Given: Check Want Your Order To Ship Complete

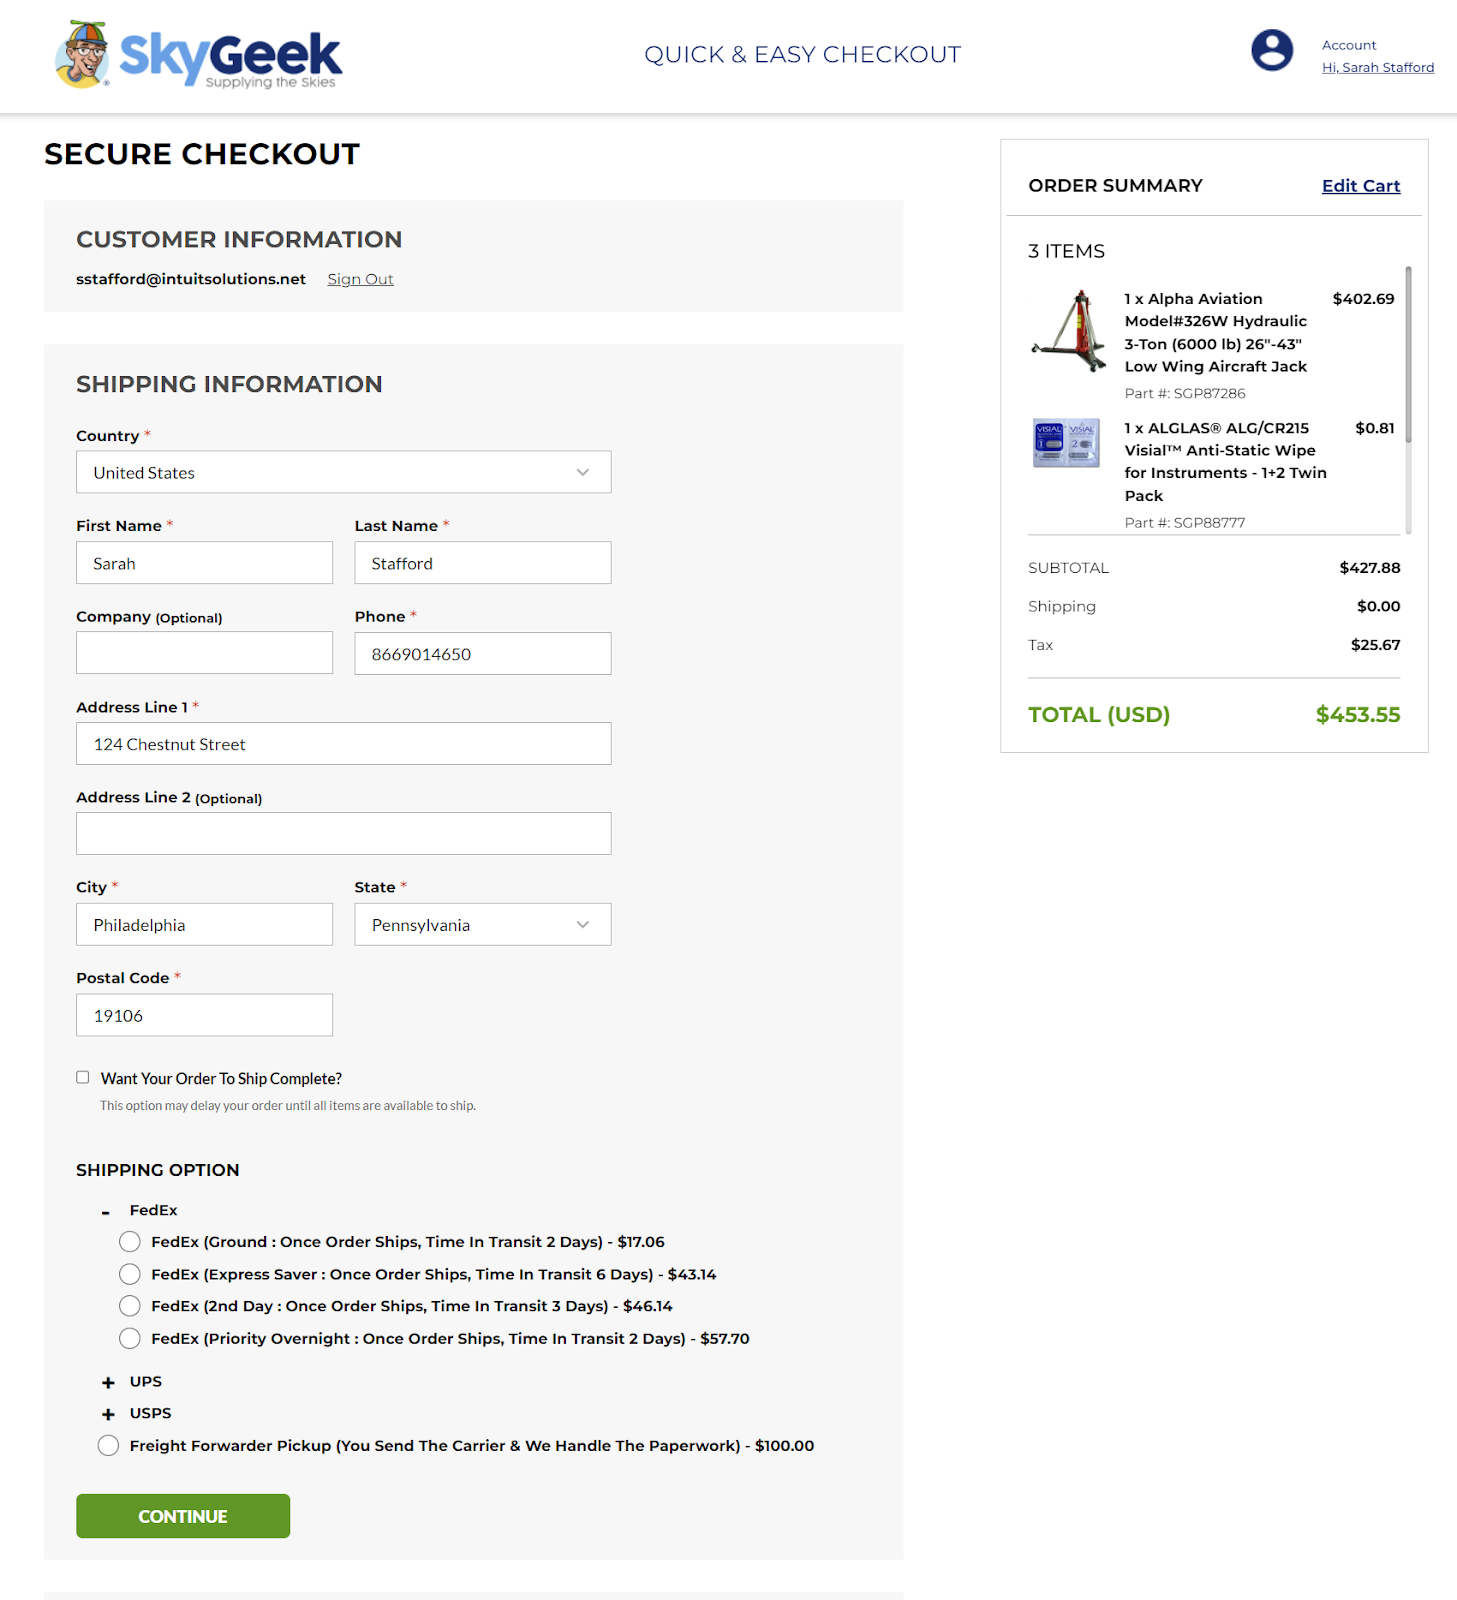Looking at the screenshot, I should 83,1077.
